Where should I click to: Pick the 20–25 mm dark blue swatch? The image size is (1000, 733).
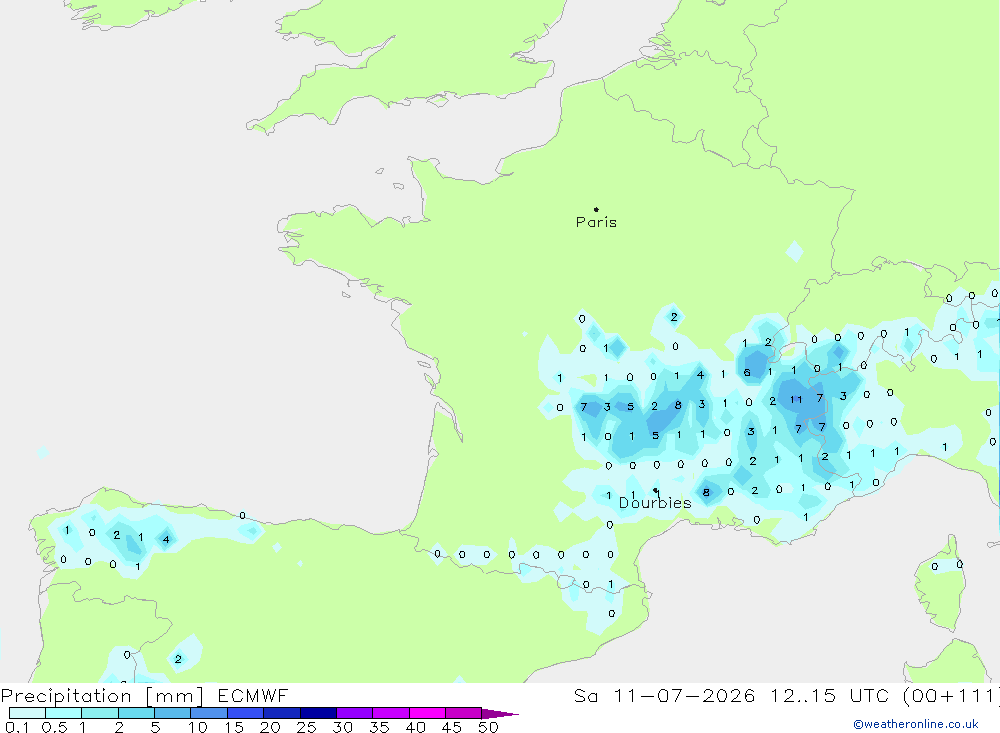[282, 713]
